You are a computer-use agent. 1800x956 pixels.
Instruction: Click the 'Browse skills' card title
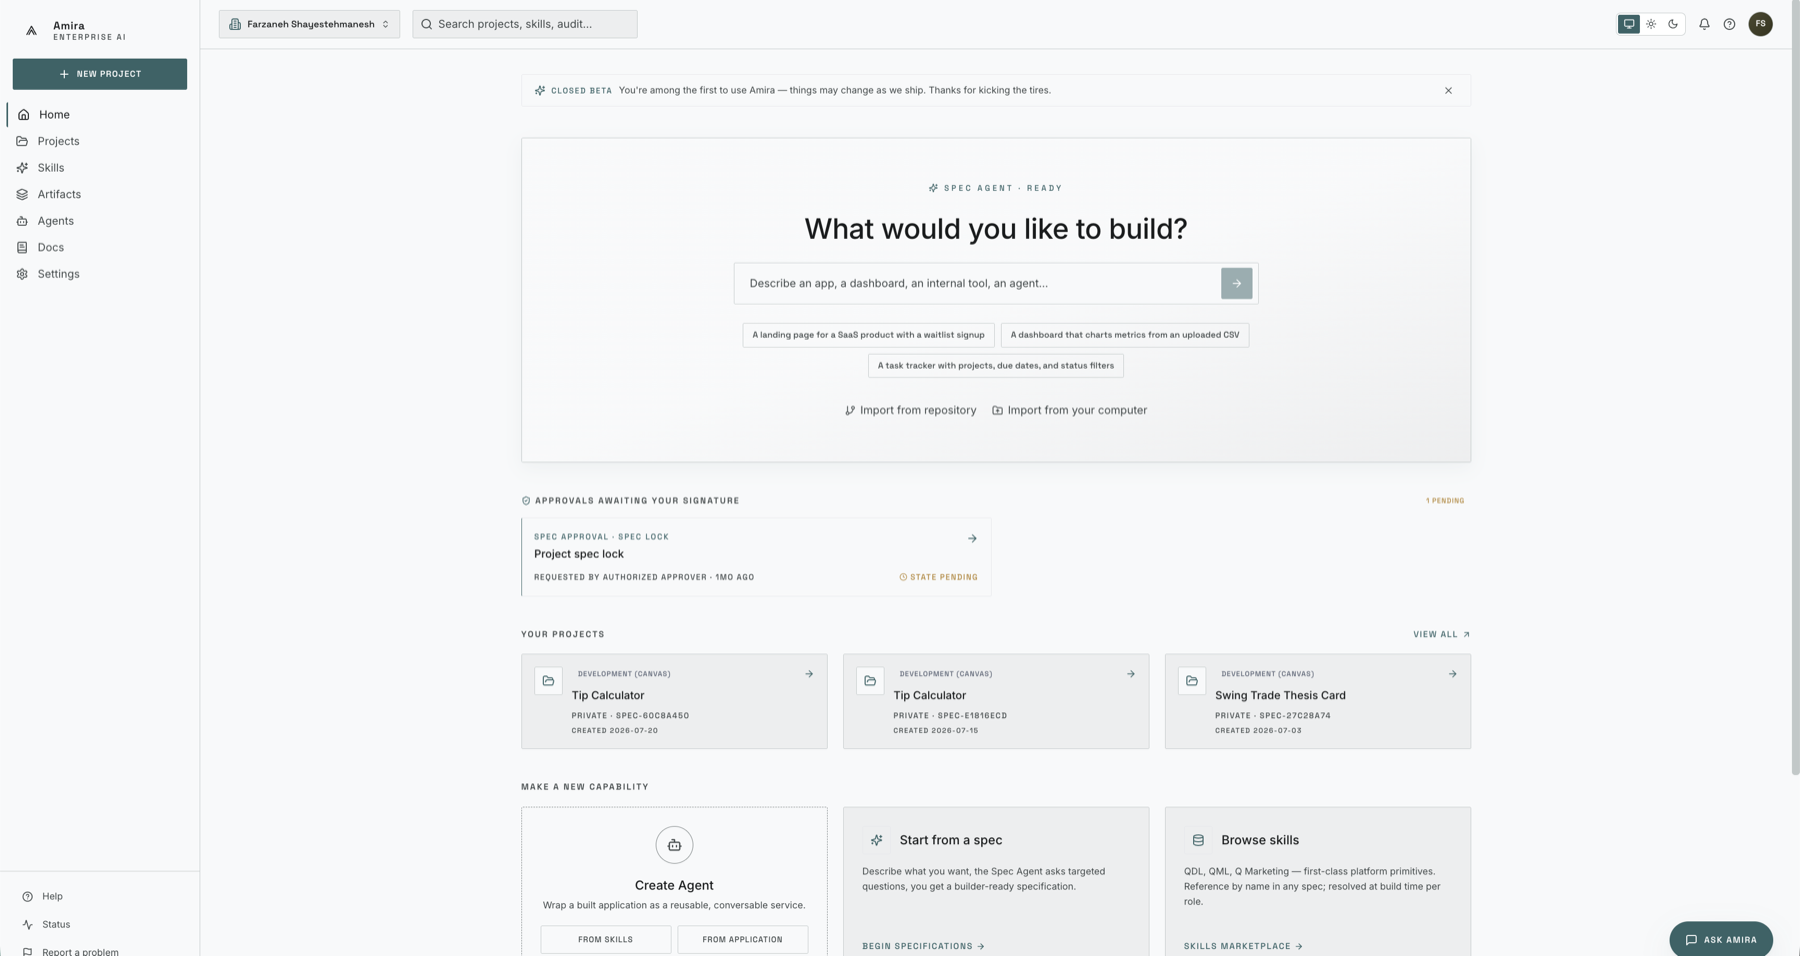click(x=1260, y=841)
